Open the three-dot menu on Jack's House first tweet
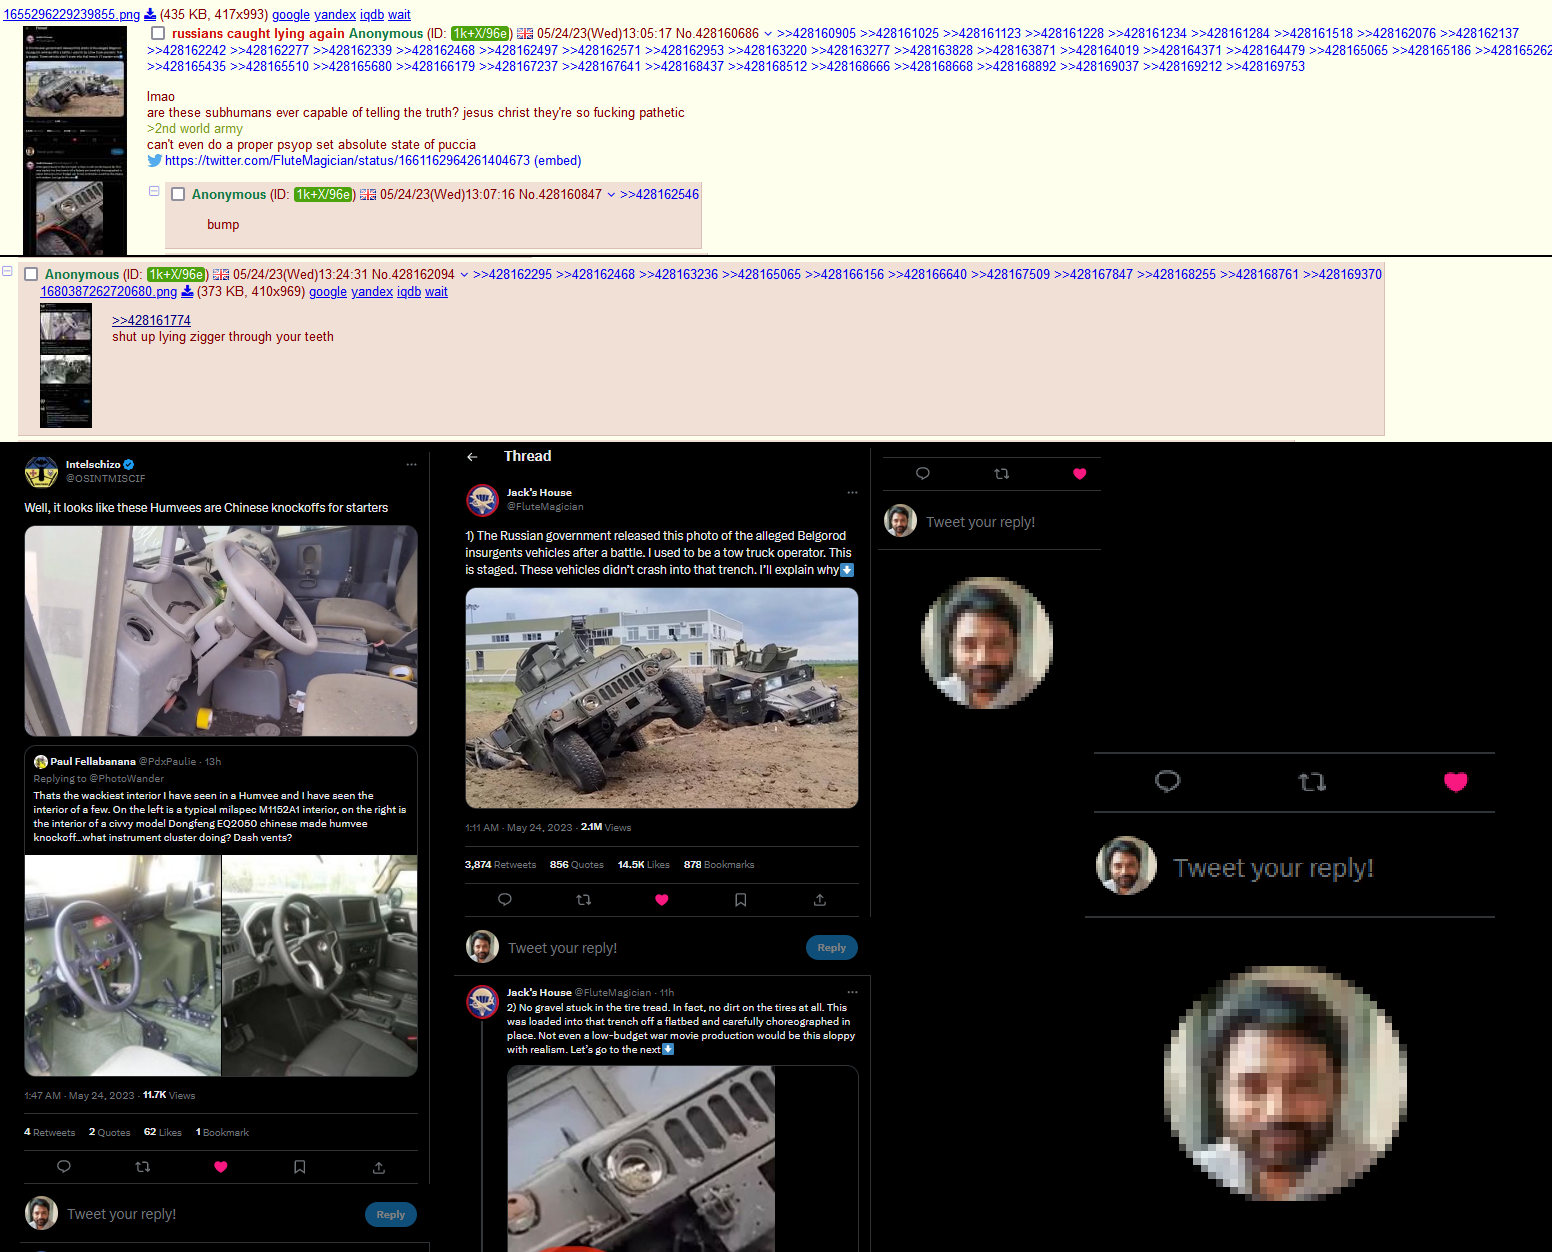The width and height of the screenshot is (1552, 1252). [x=852, y=493]
